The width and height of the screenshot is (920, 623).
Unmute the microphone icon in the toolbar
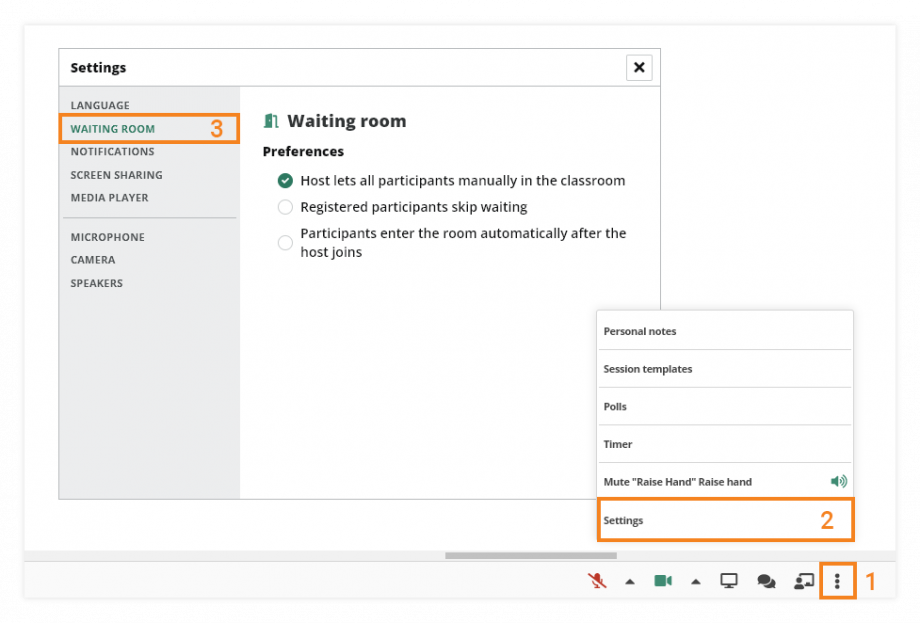click(596, 580)
